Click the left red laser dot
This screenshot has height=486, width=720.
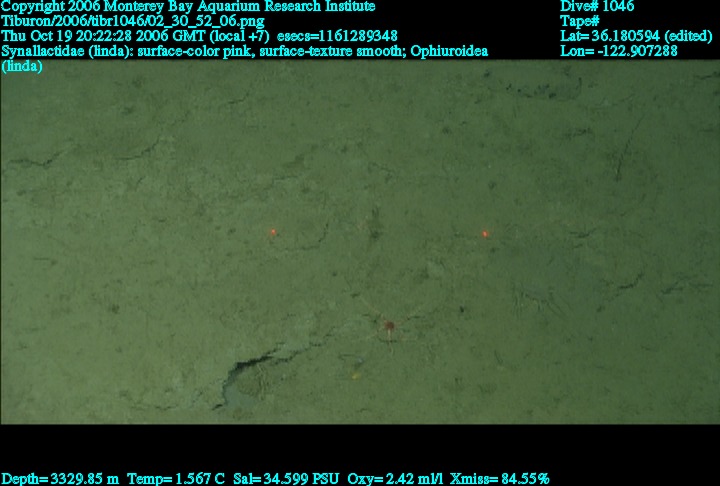tap(272, 232)
